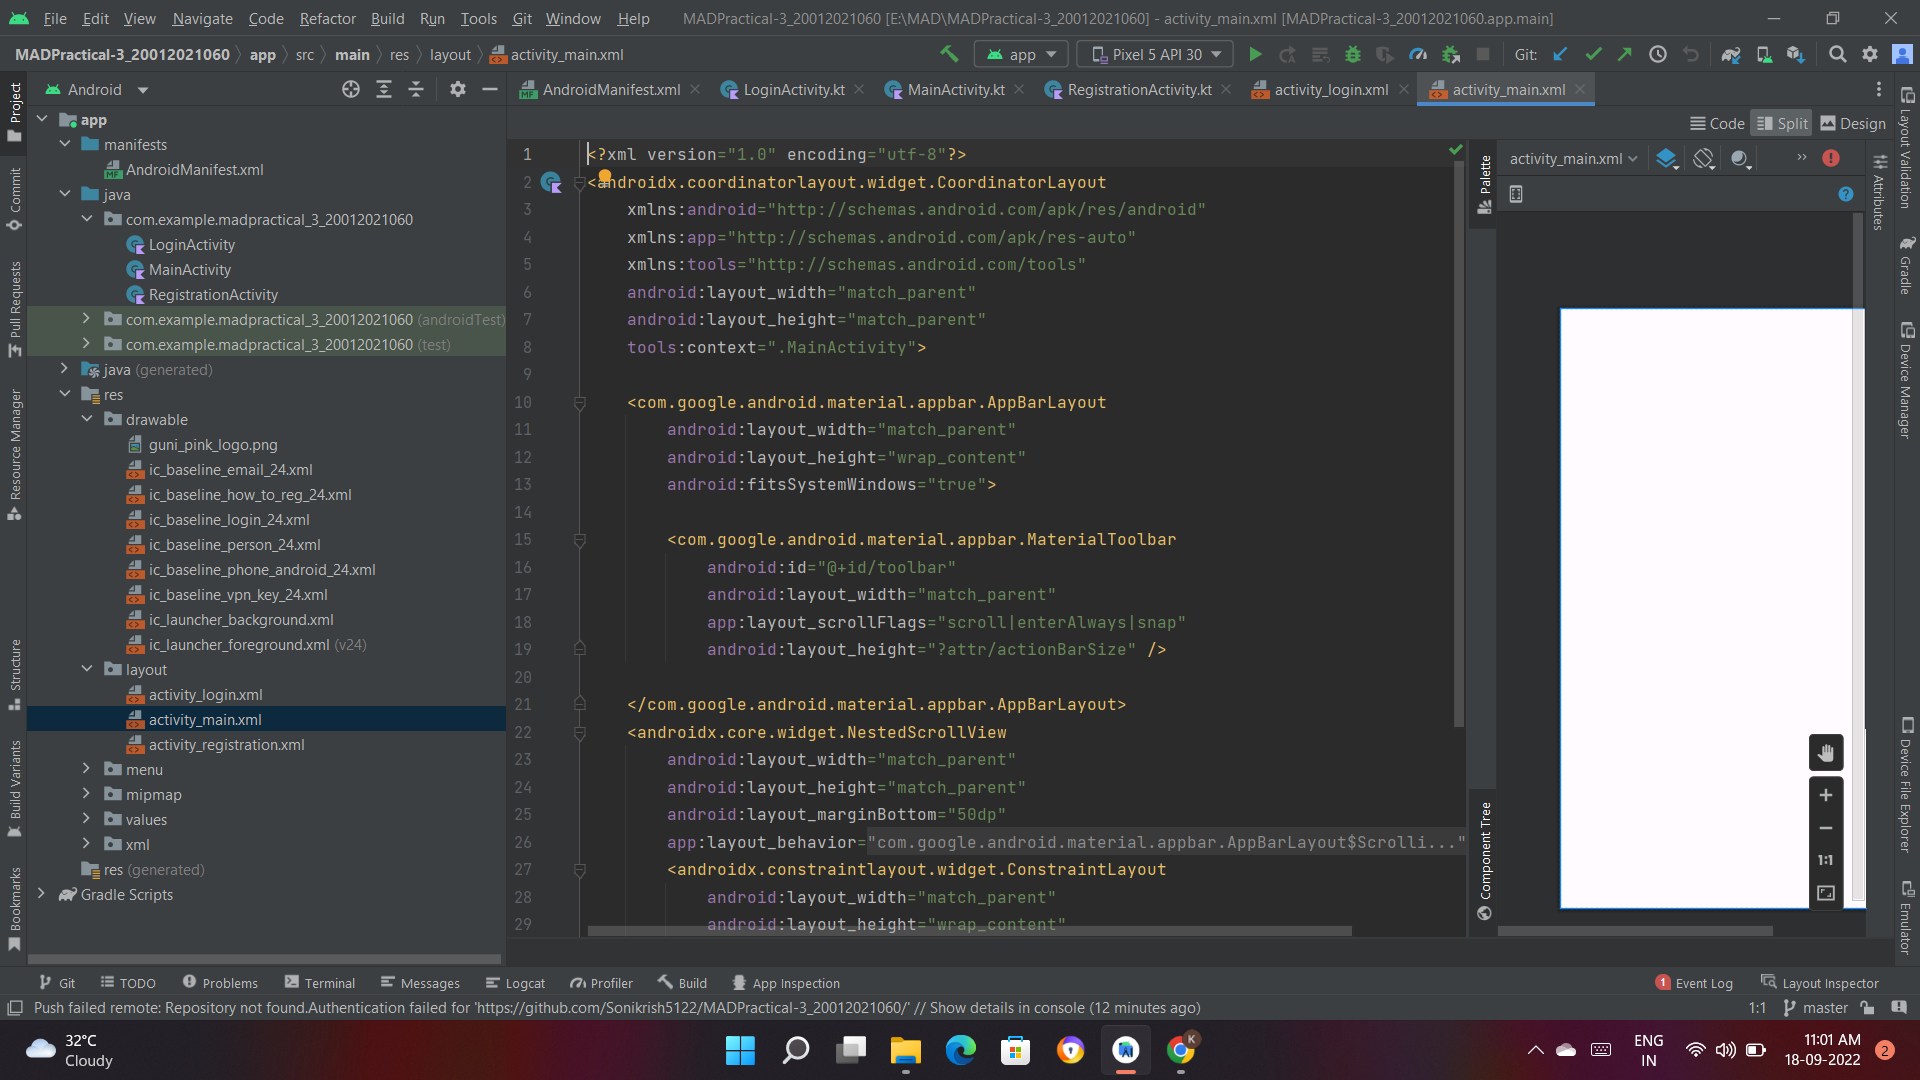
Task: Click the select opened file target icon
Action: tap(351, 89)
